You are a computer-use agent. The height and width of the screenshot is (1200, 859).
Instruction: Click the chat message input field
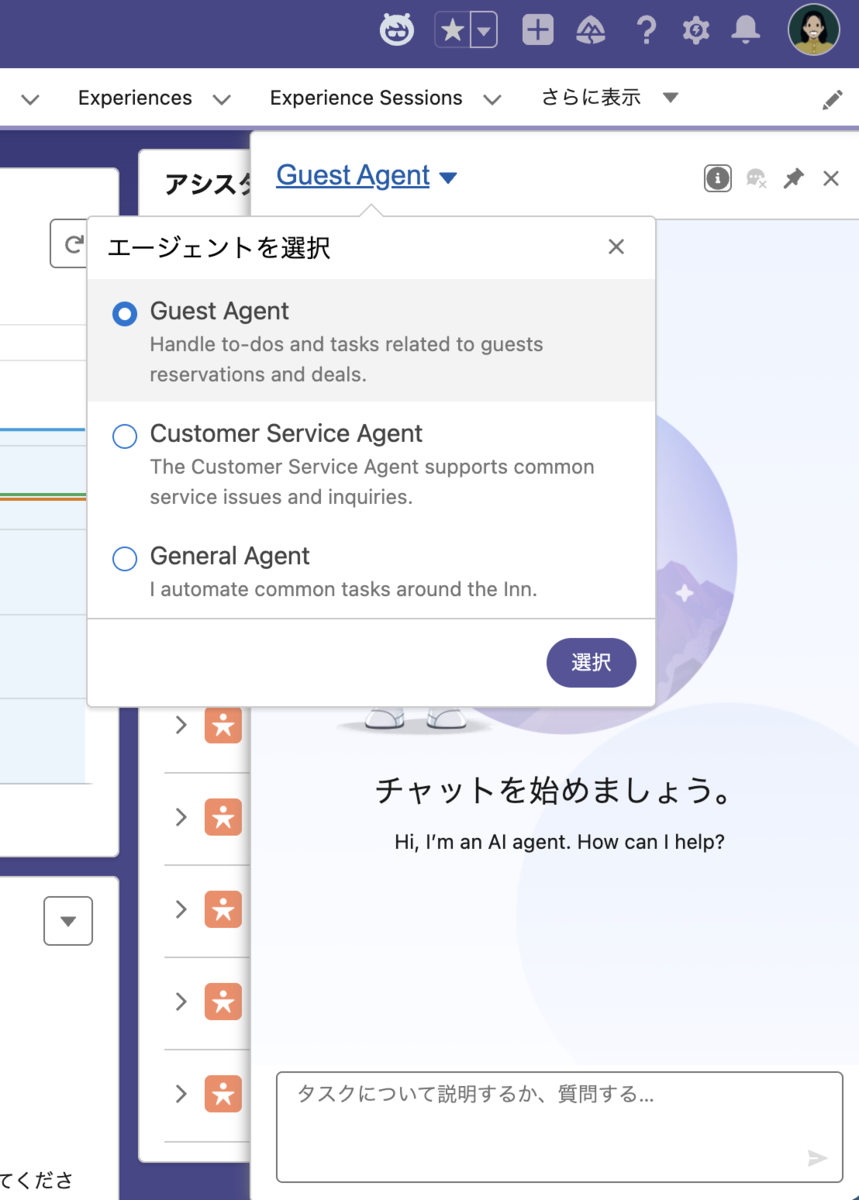tap(560, 1127)
